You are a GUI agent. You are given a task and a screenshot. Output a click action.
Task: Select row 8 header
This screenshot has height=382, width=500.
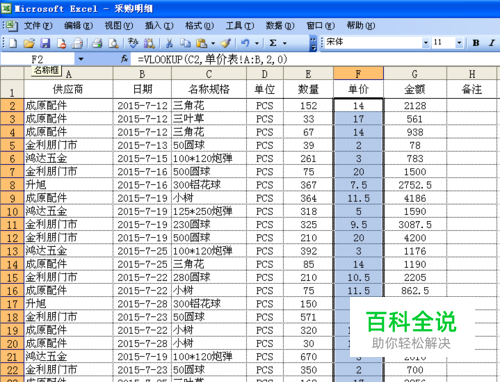click(12, 185)
